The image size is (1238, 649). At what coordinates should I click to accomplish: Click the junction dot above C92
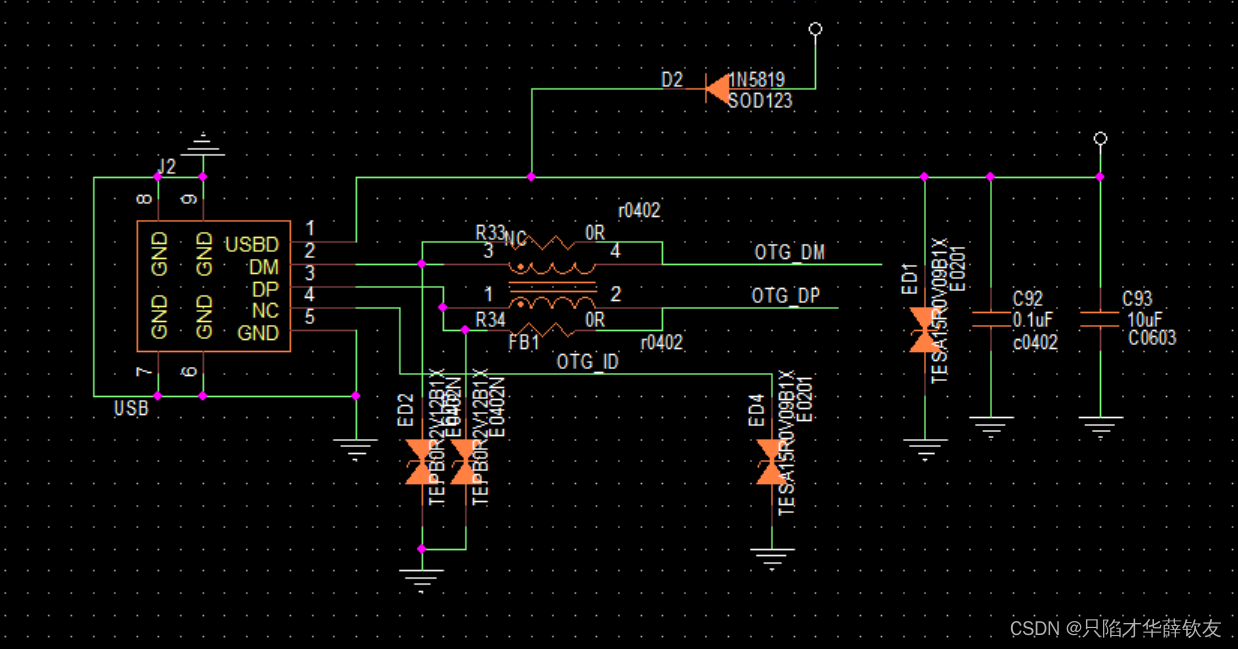coord(990,177)
